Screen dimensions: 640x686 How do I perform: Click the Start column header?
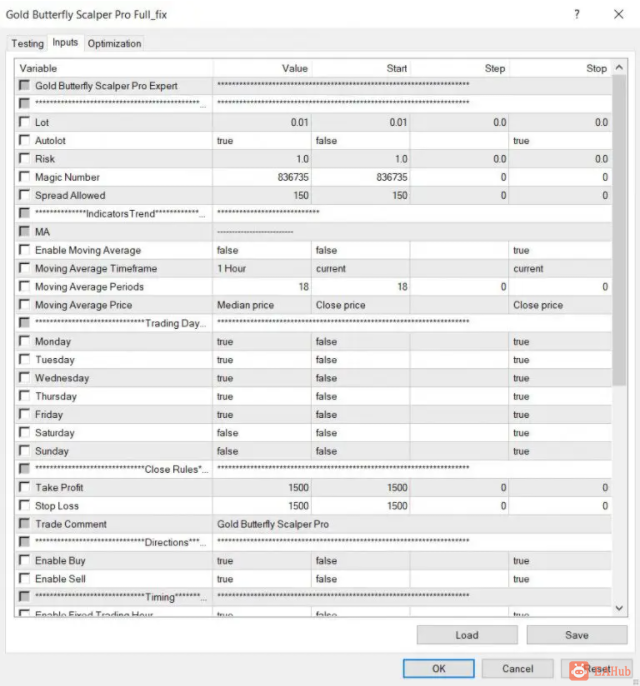pos(361,68)
